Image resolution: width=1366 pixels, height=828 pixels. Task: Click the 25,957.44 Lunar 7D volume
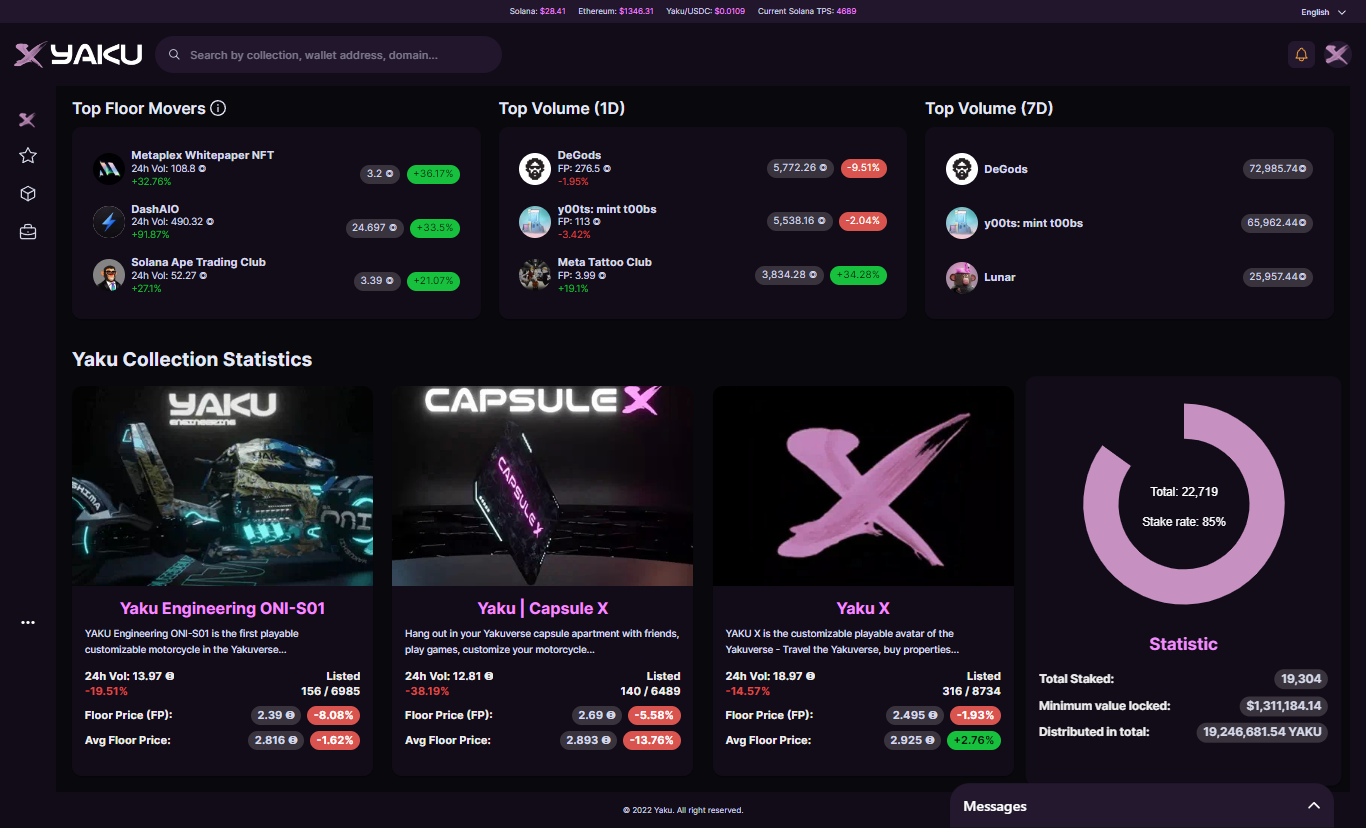(1277, 276)
